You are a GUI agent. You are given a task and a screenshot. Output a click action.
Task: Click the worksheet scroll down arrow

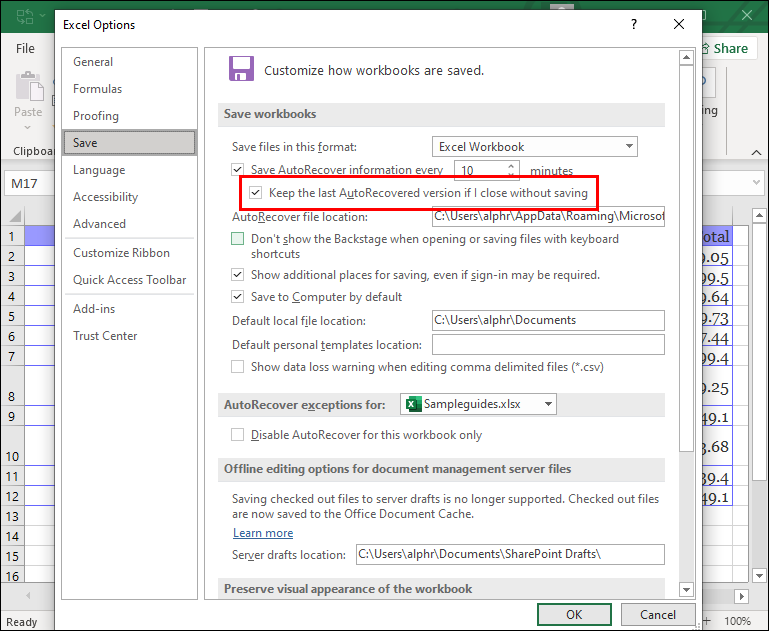coord(759,576)
